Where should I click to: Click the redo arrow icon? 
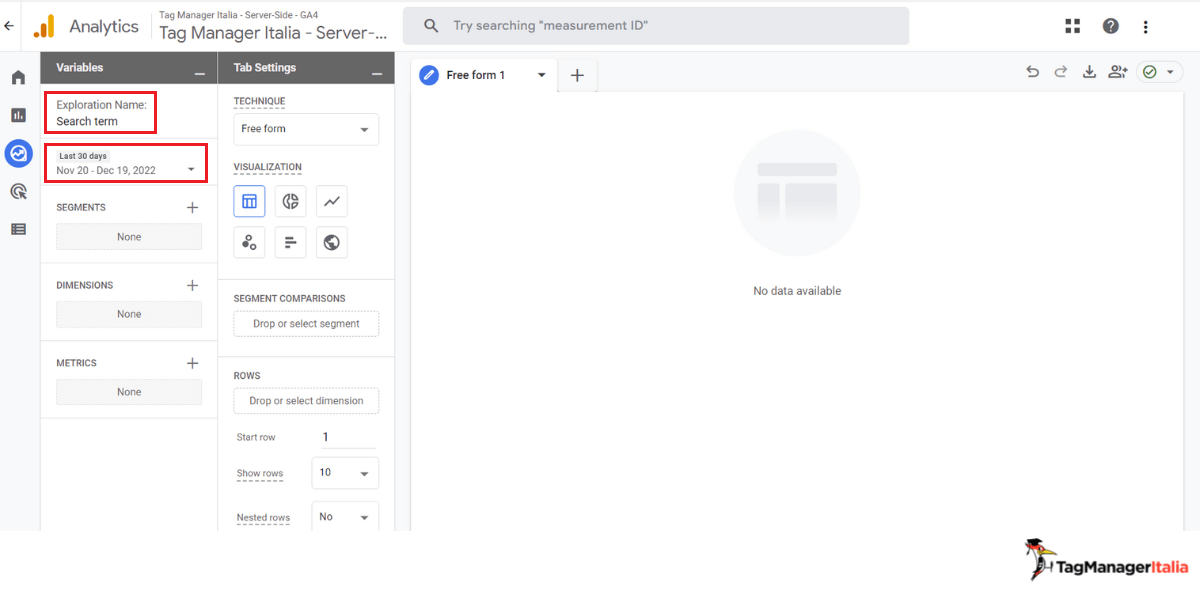[1061, 72]
